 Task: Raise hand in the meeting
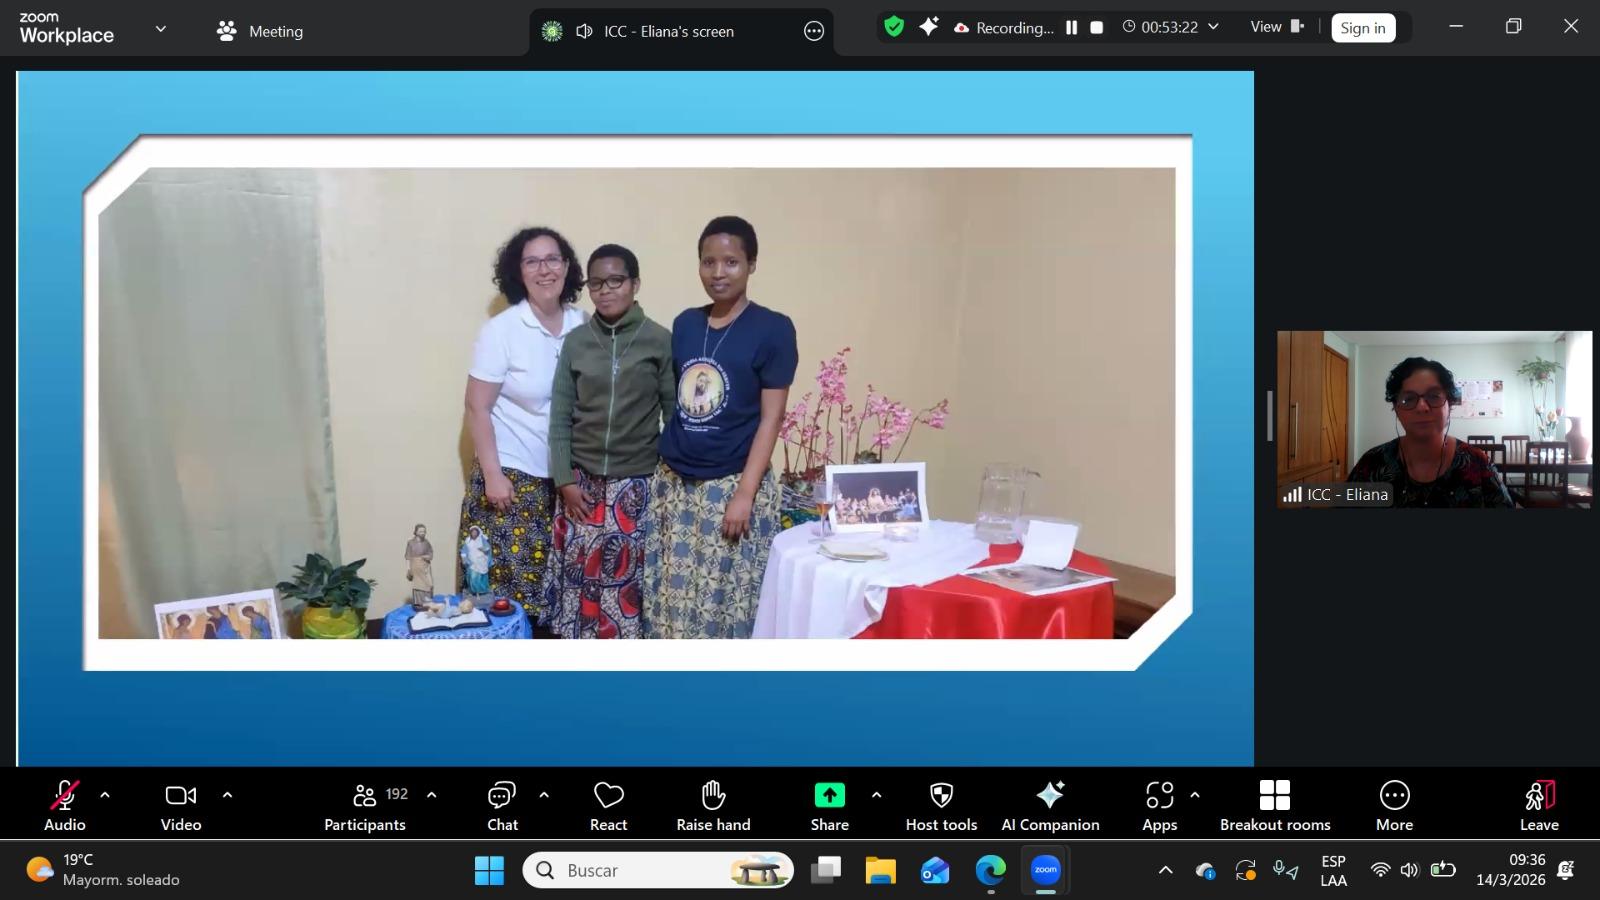pyautogui.click(x=713, y=806)
